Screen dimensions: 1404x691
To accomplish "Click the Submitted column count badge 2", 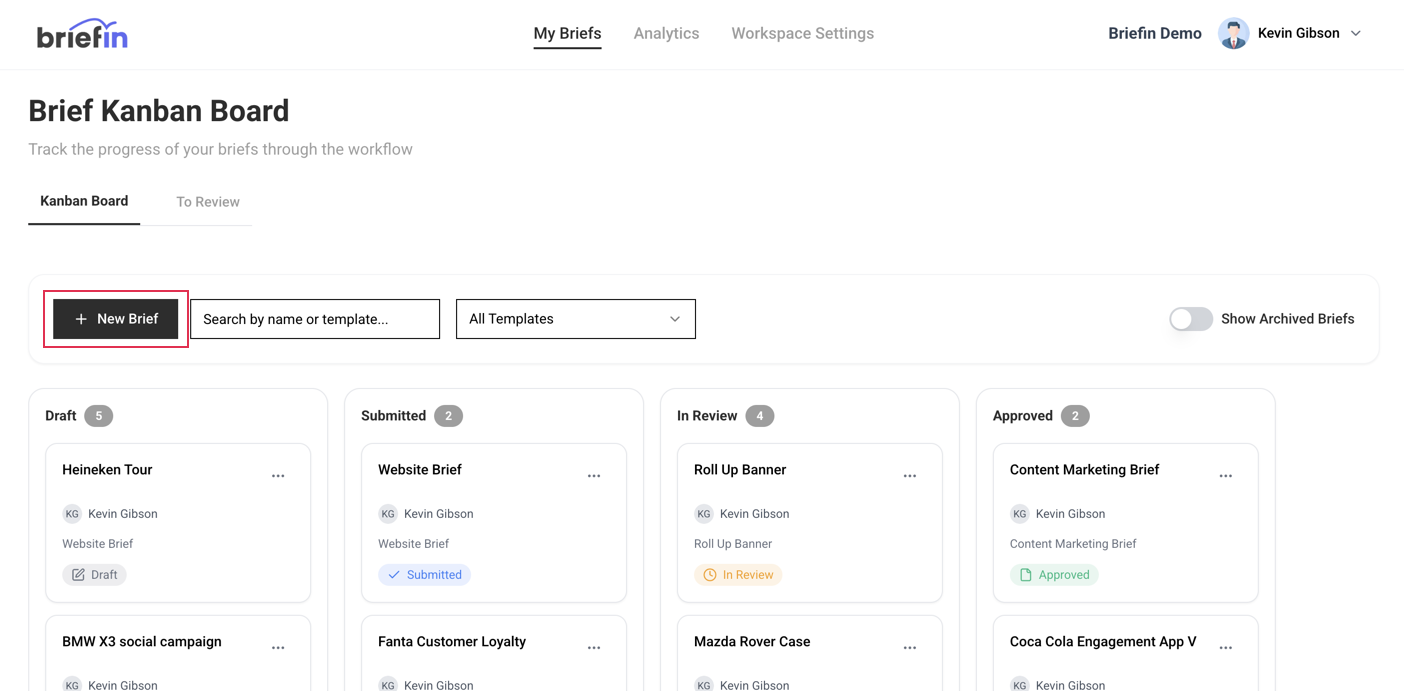I will coord(448,416).
